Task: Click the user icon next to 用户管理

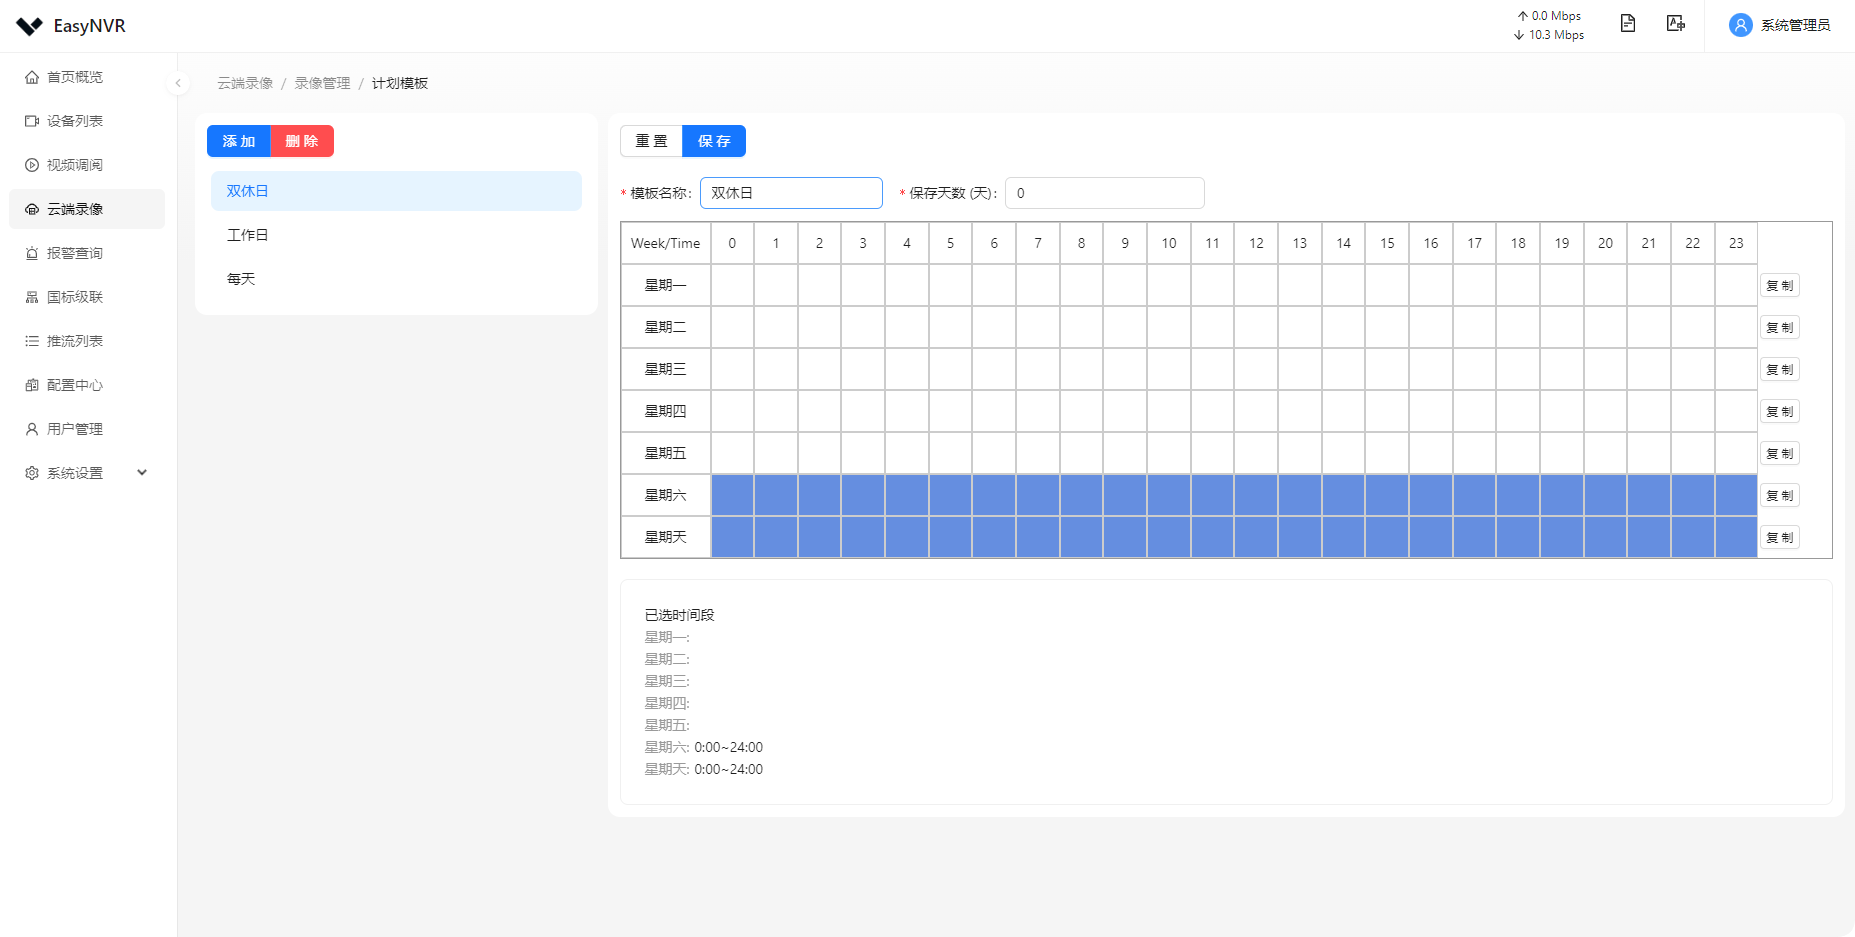Action: pyautogui.click(x=32, y=429)
